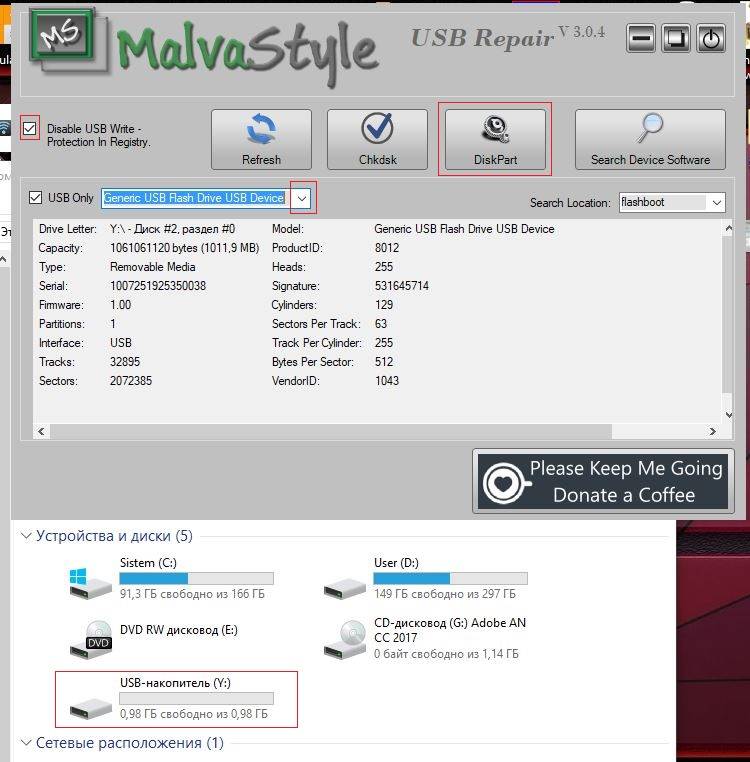Select the User (D:) drive icon
Screen dimensions: 750x762
click(345, 587)
